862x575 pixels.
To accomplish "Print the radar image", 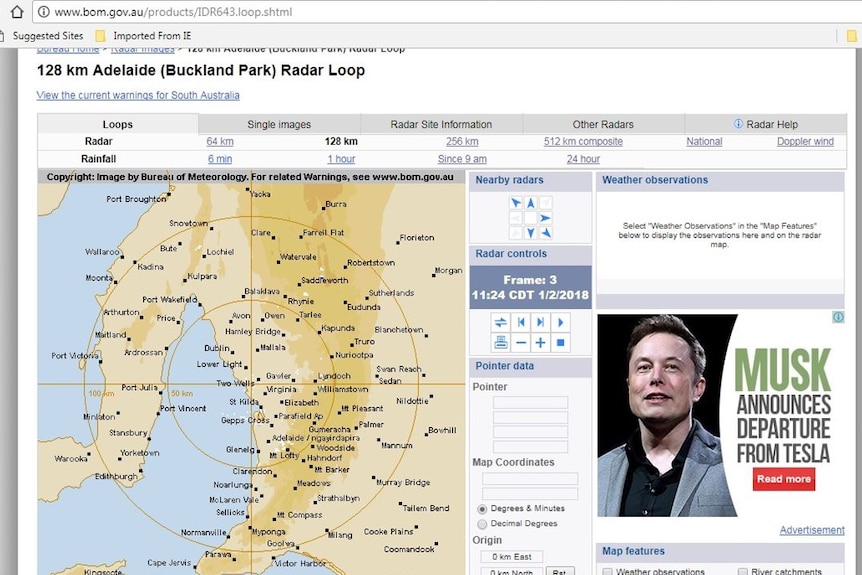I will [501, 342].
